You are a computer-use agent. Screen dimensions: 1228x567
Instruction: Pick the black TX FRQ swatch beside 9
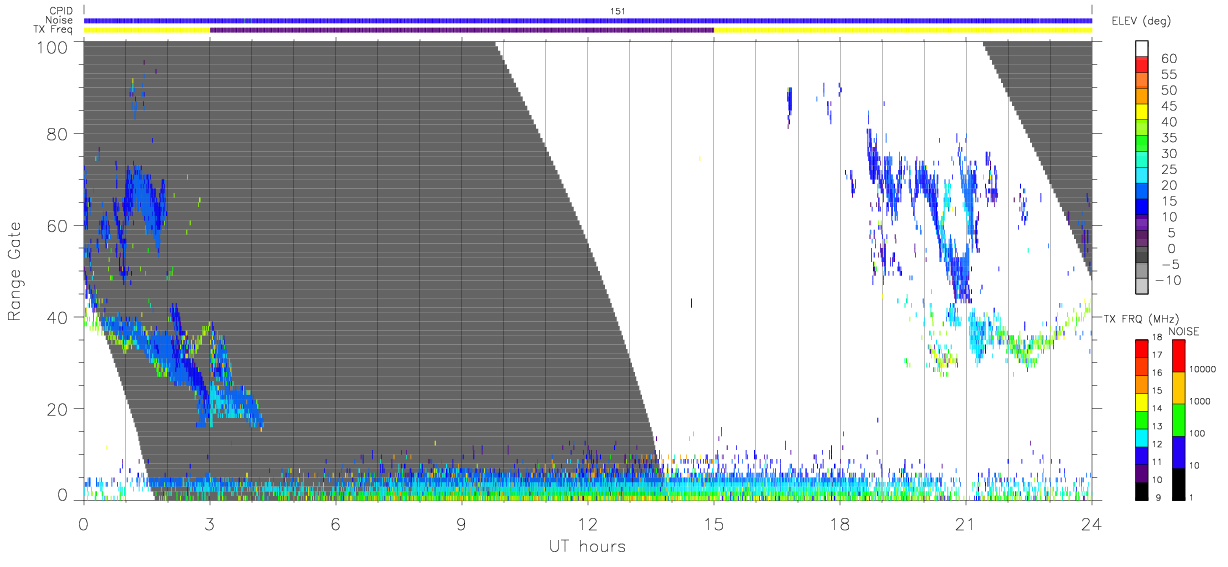[1142, 492]
